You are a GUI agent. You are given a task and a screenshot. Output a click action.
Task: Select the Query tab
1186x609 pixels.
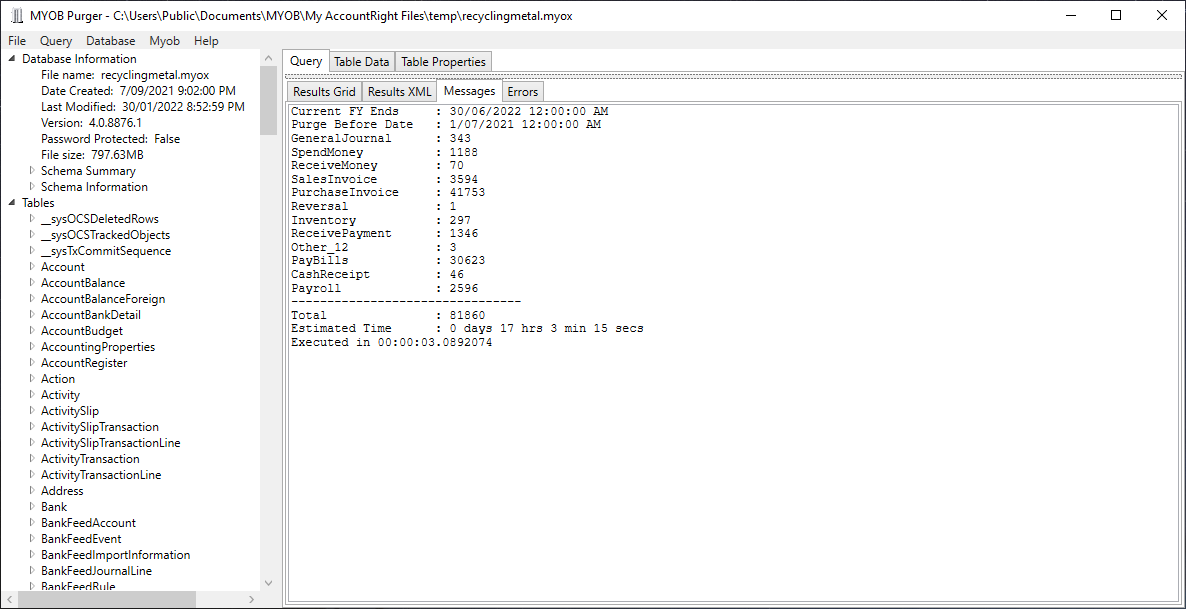(306, 61)
